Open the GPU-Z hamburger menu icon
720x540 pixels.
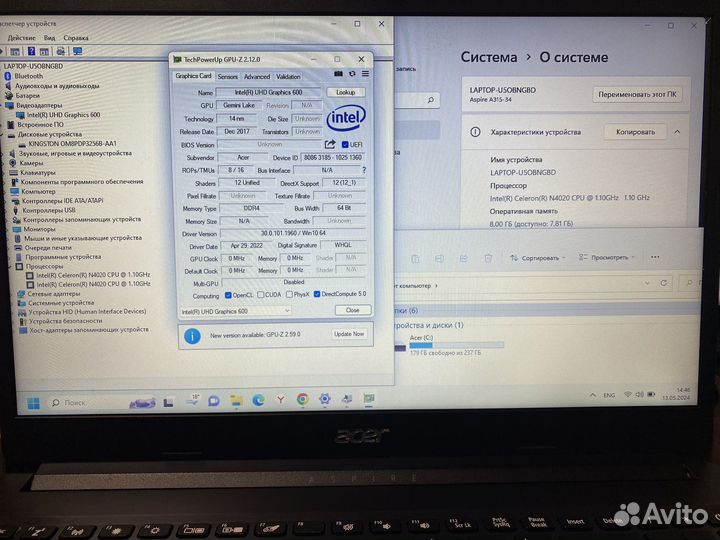[365, 74]
